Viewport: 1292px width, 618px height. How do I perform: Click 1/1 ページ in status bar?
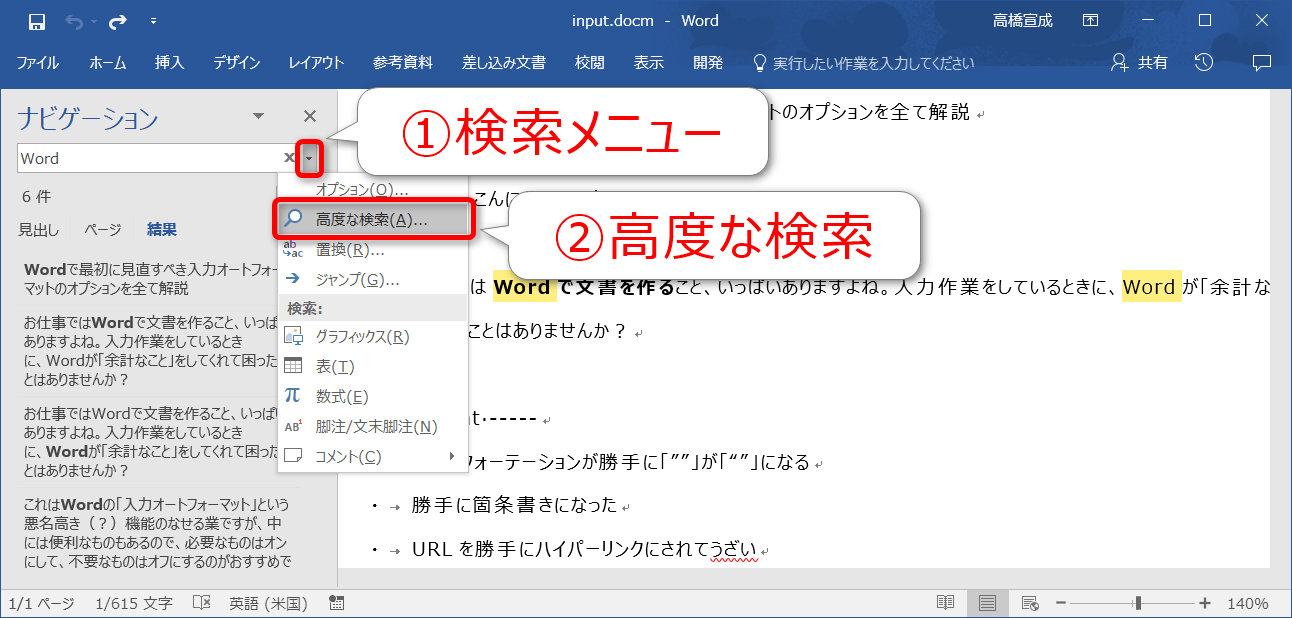(41, 603)
